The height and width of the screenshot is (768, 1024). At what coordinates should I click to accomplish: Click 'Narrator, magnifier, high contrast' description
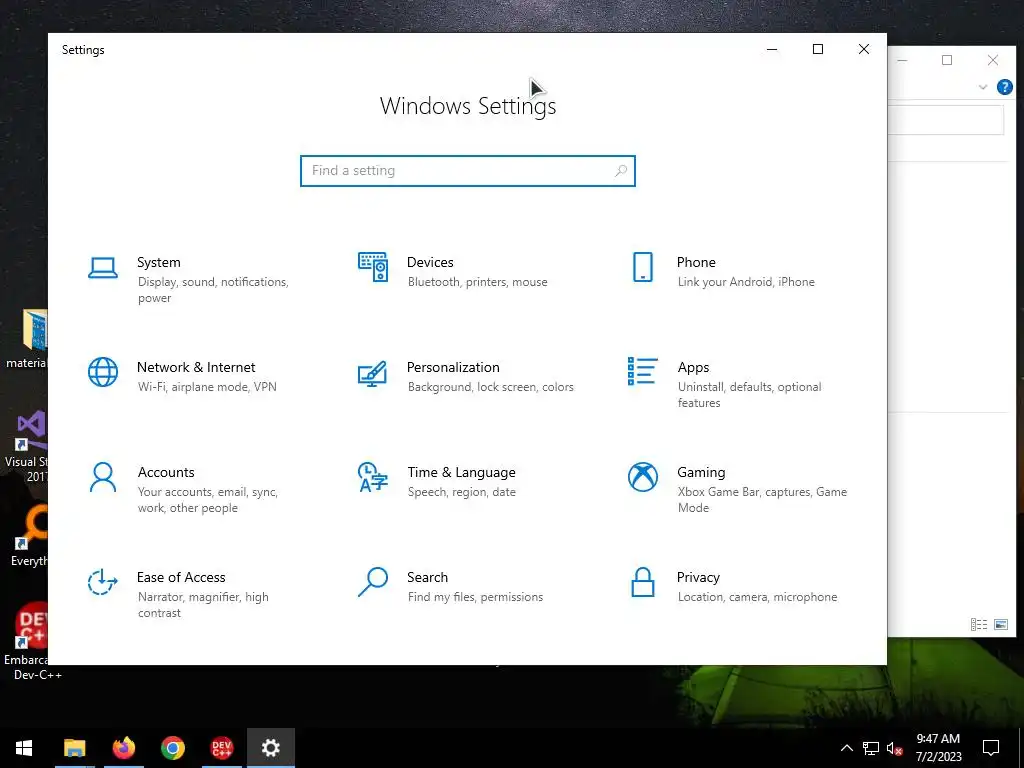[x=203, y=605]
